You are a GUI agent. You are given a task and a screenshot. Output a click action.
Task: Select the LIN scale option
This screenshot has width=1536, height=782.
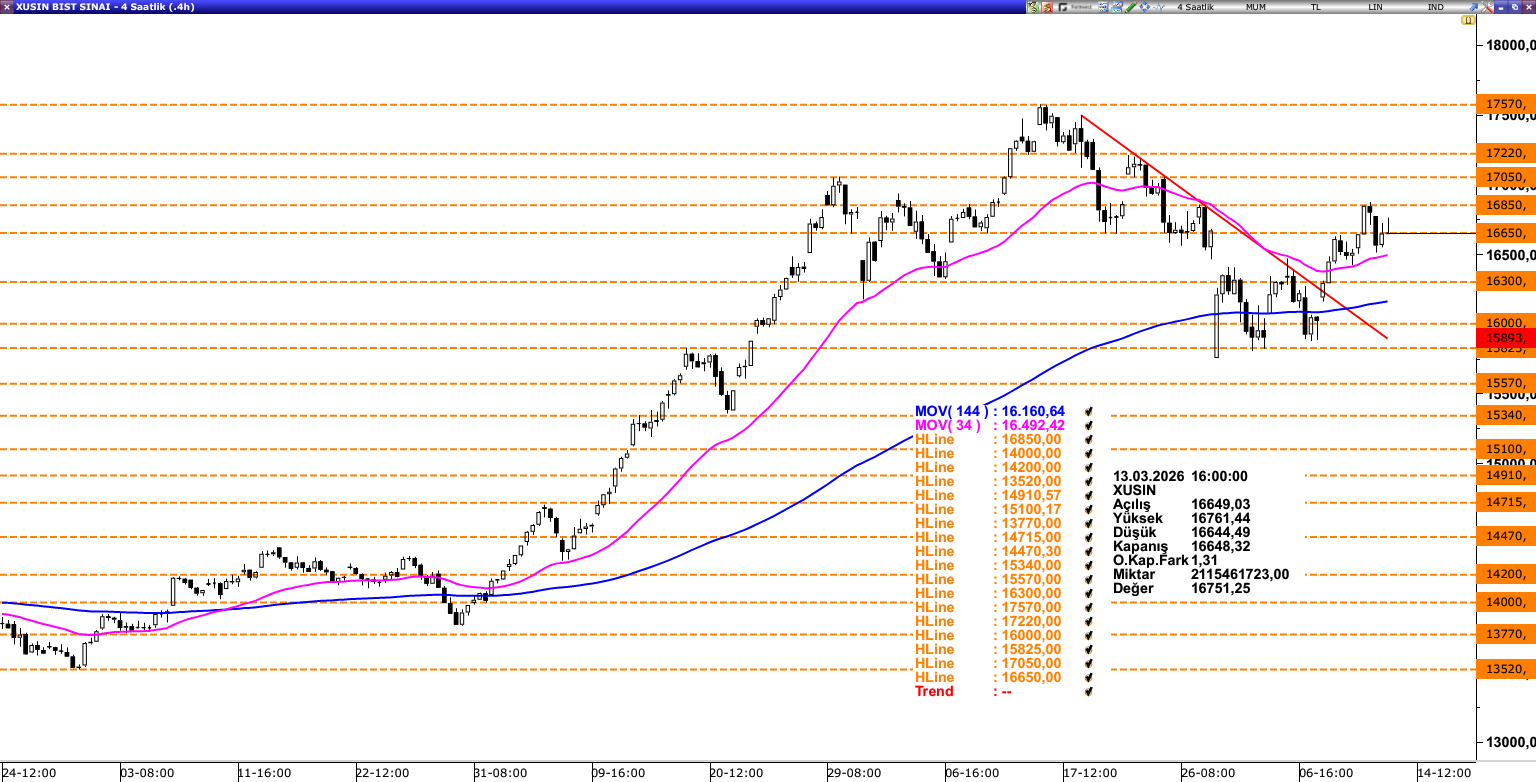click(x=1375, y=7)
